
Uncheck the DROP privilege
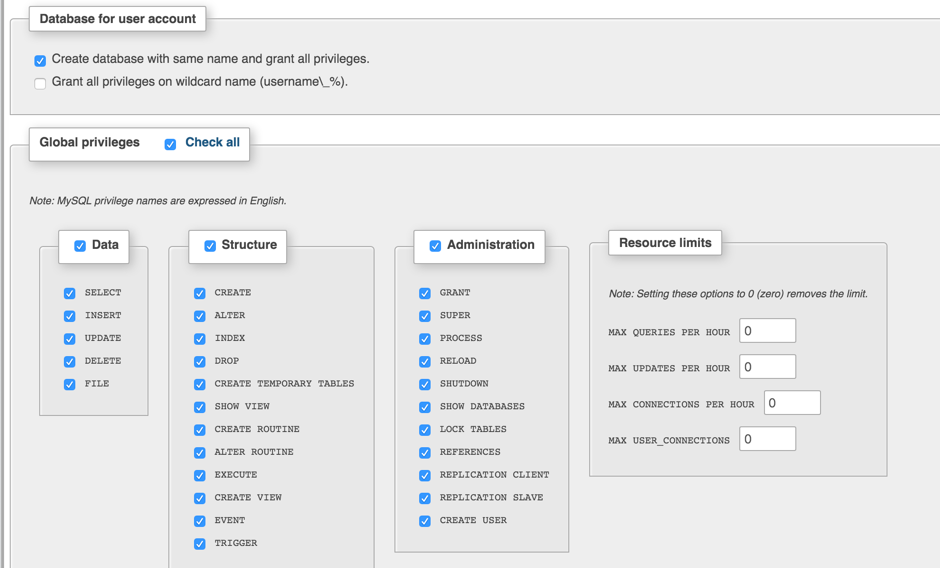click(x=200, y=362)
